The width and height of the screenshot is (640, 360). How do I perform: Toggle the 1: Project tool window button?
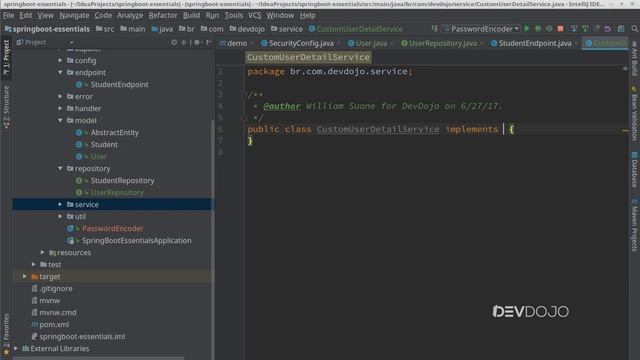tap(6, 57)
